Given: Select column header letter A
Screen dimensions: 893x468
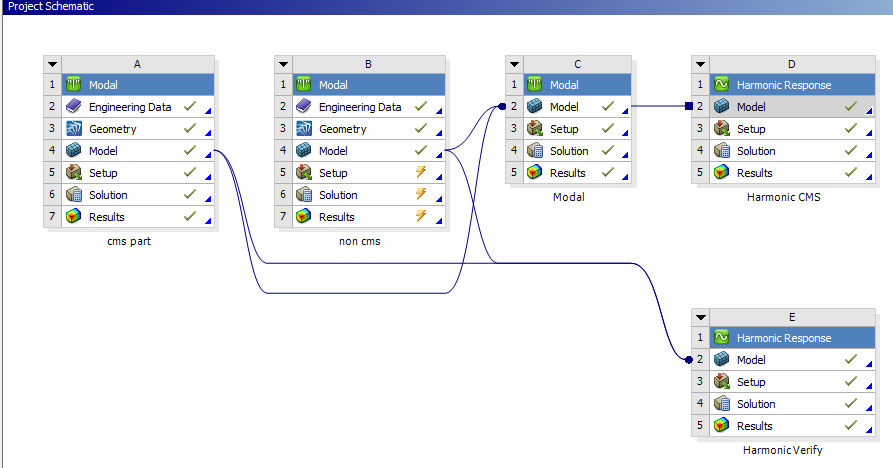Looking at the screenshot, I should (137, 64).
